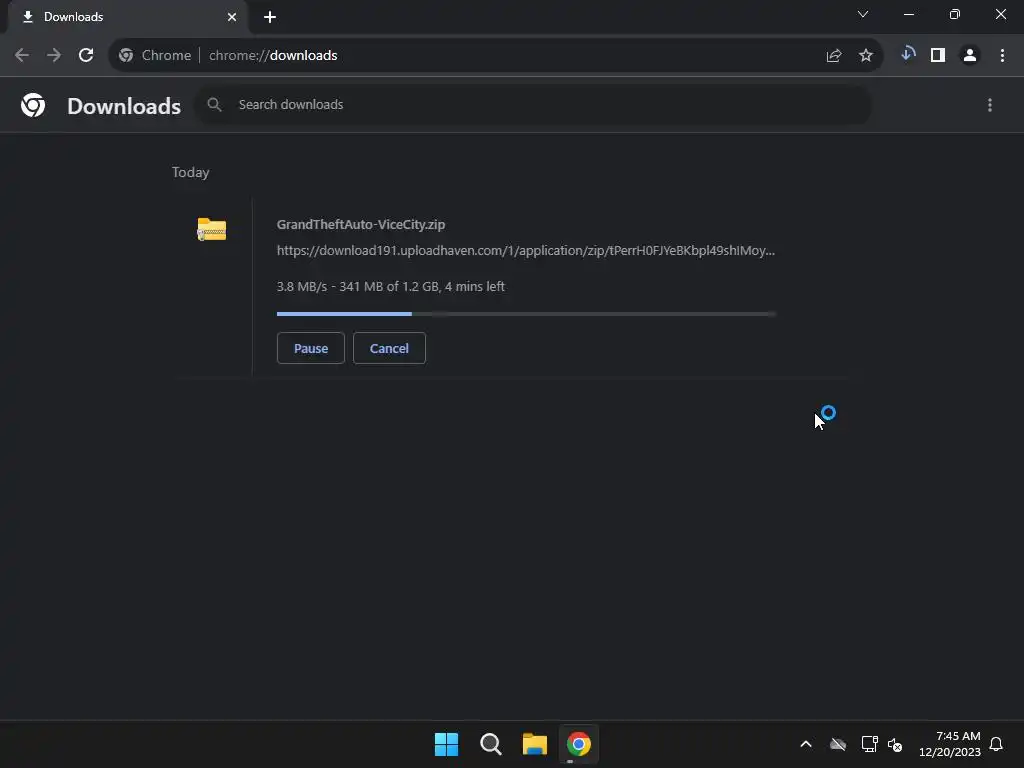Click the zip file icon of GrandTheftAuto-ViceCity
The width and height of the screenshot is (1024, 768).
(x=212, y=229)
